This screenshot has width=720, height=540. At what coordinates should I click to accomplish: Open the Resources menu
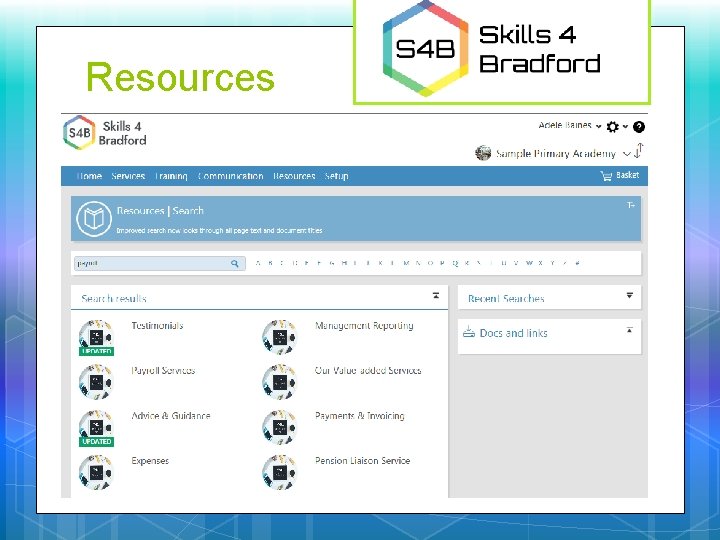(294, 176)
